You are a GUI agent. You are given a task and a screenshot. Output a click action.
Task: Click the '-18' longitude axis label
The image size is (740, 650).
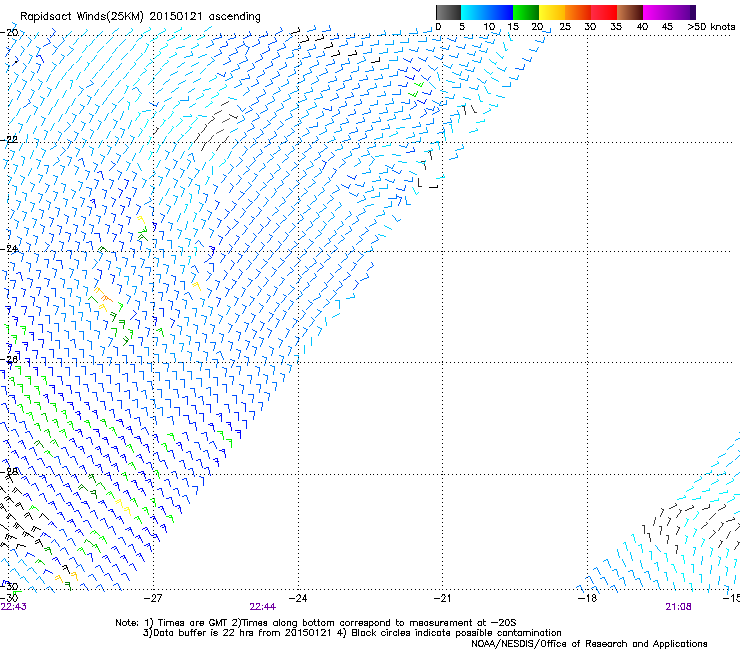(587, 598)
